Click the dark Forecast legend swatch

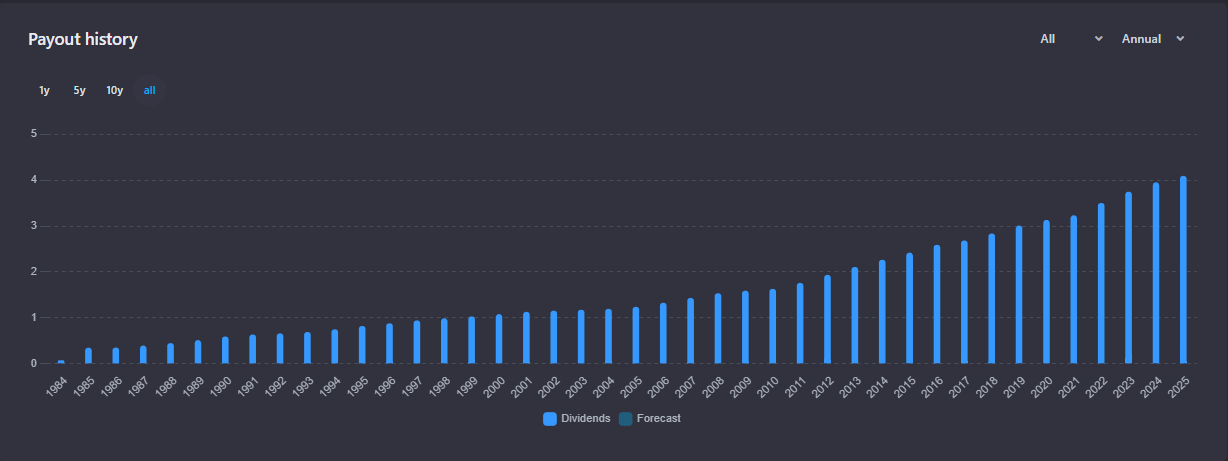point(626,419)
